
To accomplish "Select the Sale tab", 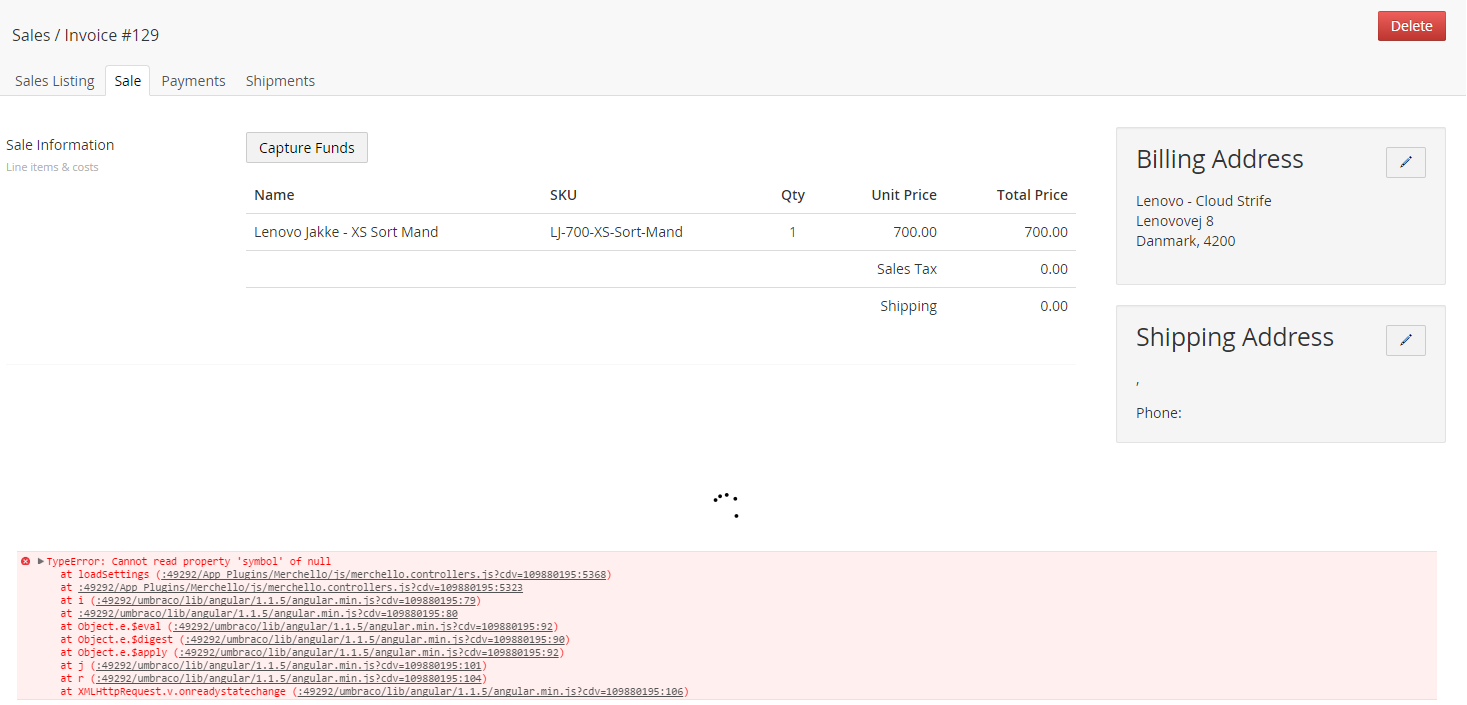I will pos(128,81).
